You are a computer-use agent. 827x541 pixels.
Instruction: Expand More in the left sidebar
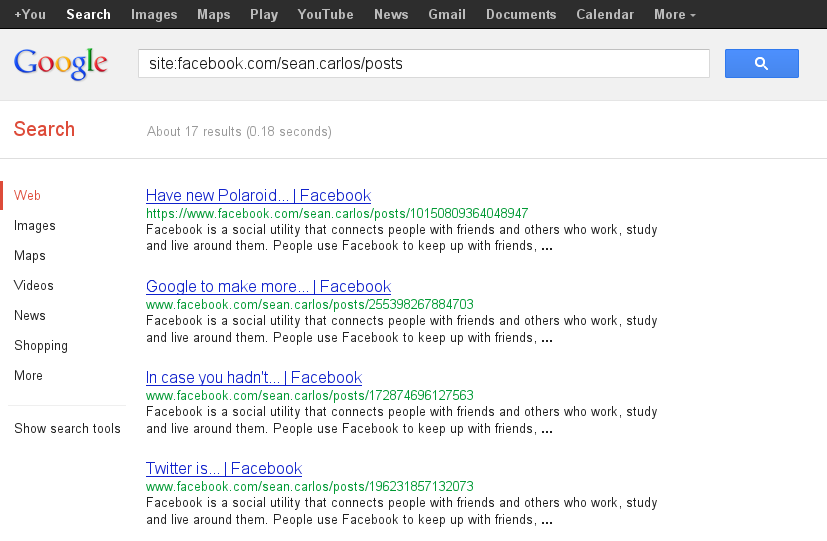28,376
